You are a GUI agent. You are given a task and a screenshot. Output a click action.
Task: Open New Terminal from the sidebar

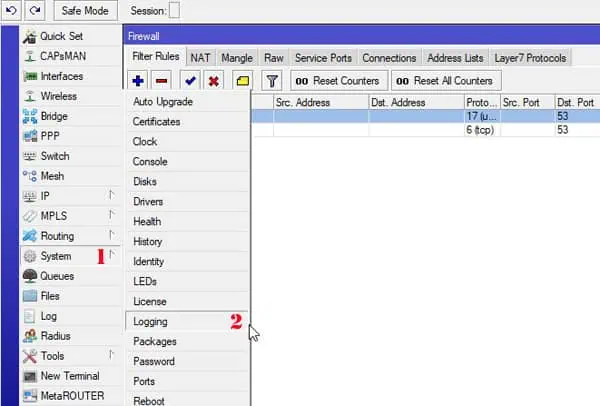70,376
